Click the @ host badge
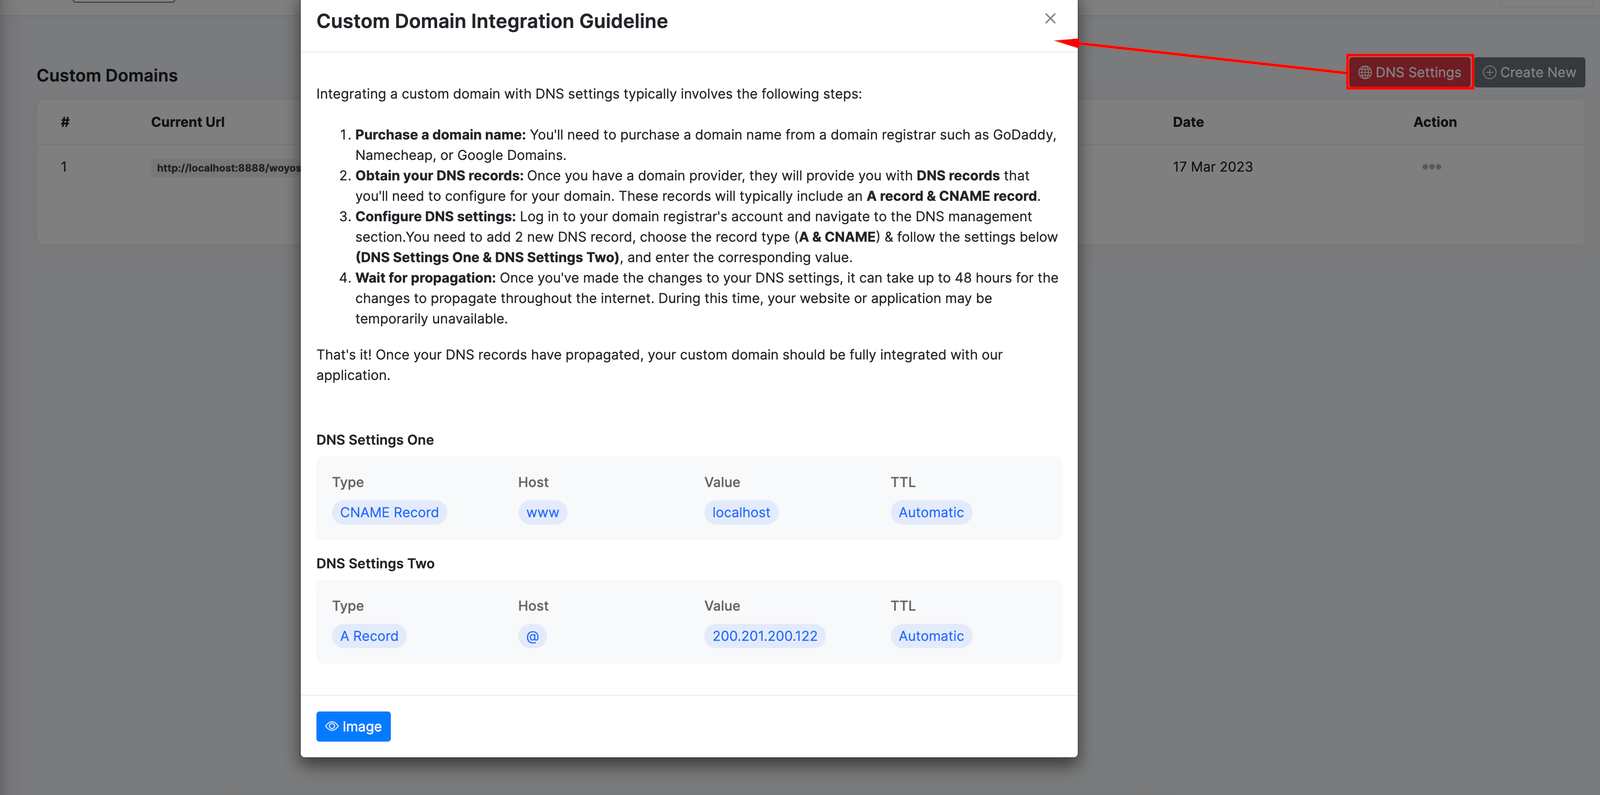The width and height of the screenshot is (1600, 795). pos(532,636)
